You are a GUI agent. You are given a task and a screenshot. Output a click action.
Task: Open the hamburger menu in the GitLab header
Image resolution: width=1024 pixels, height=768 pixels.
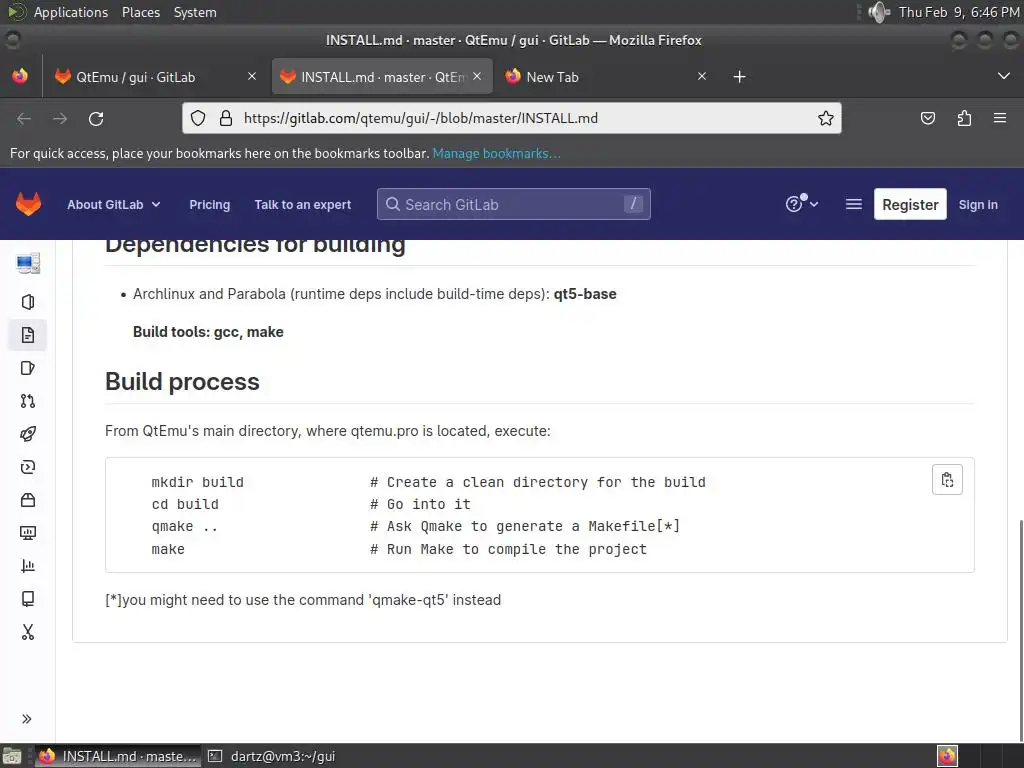pyautogui.click(x=854, y=204)
